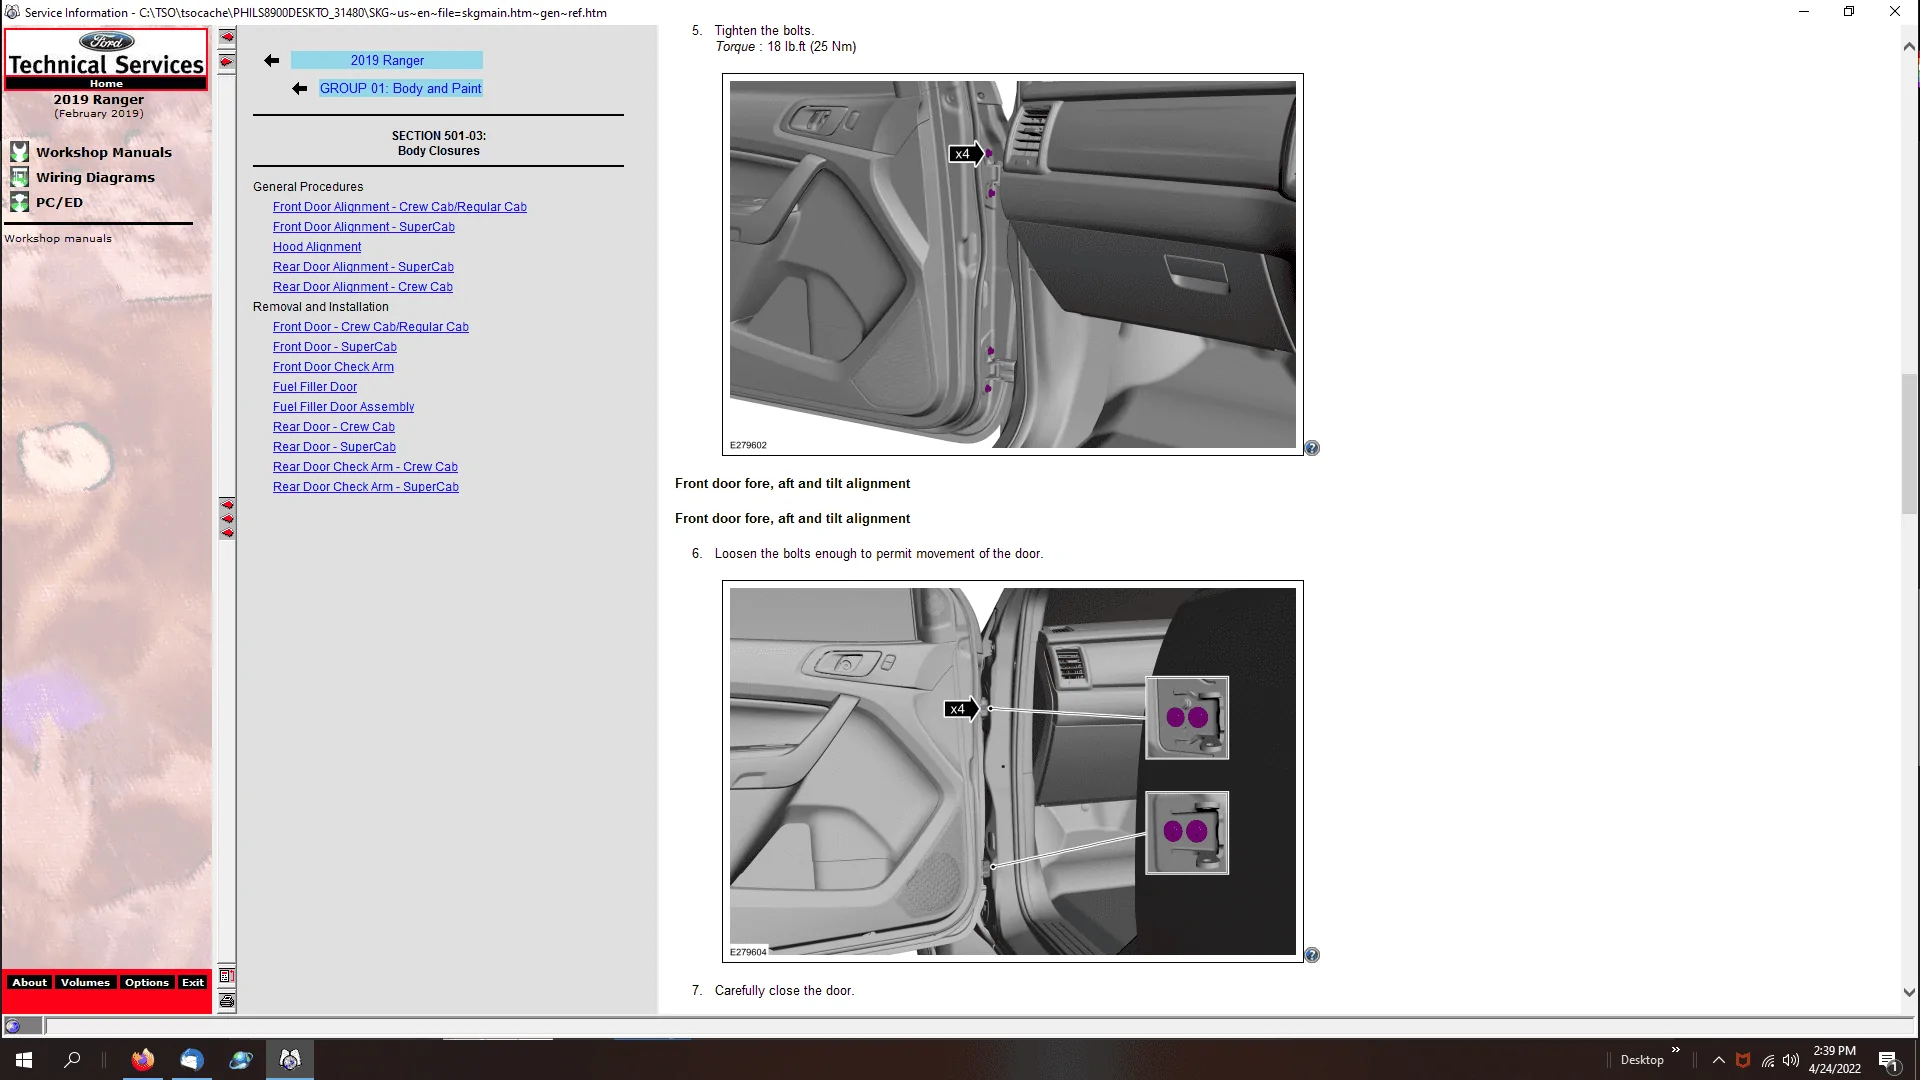
Task: Show hidden system tray icons
Action: (x=1718, y=1060)
